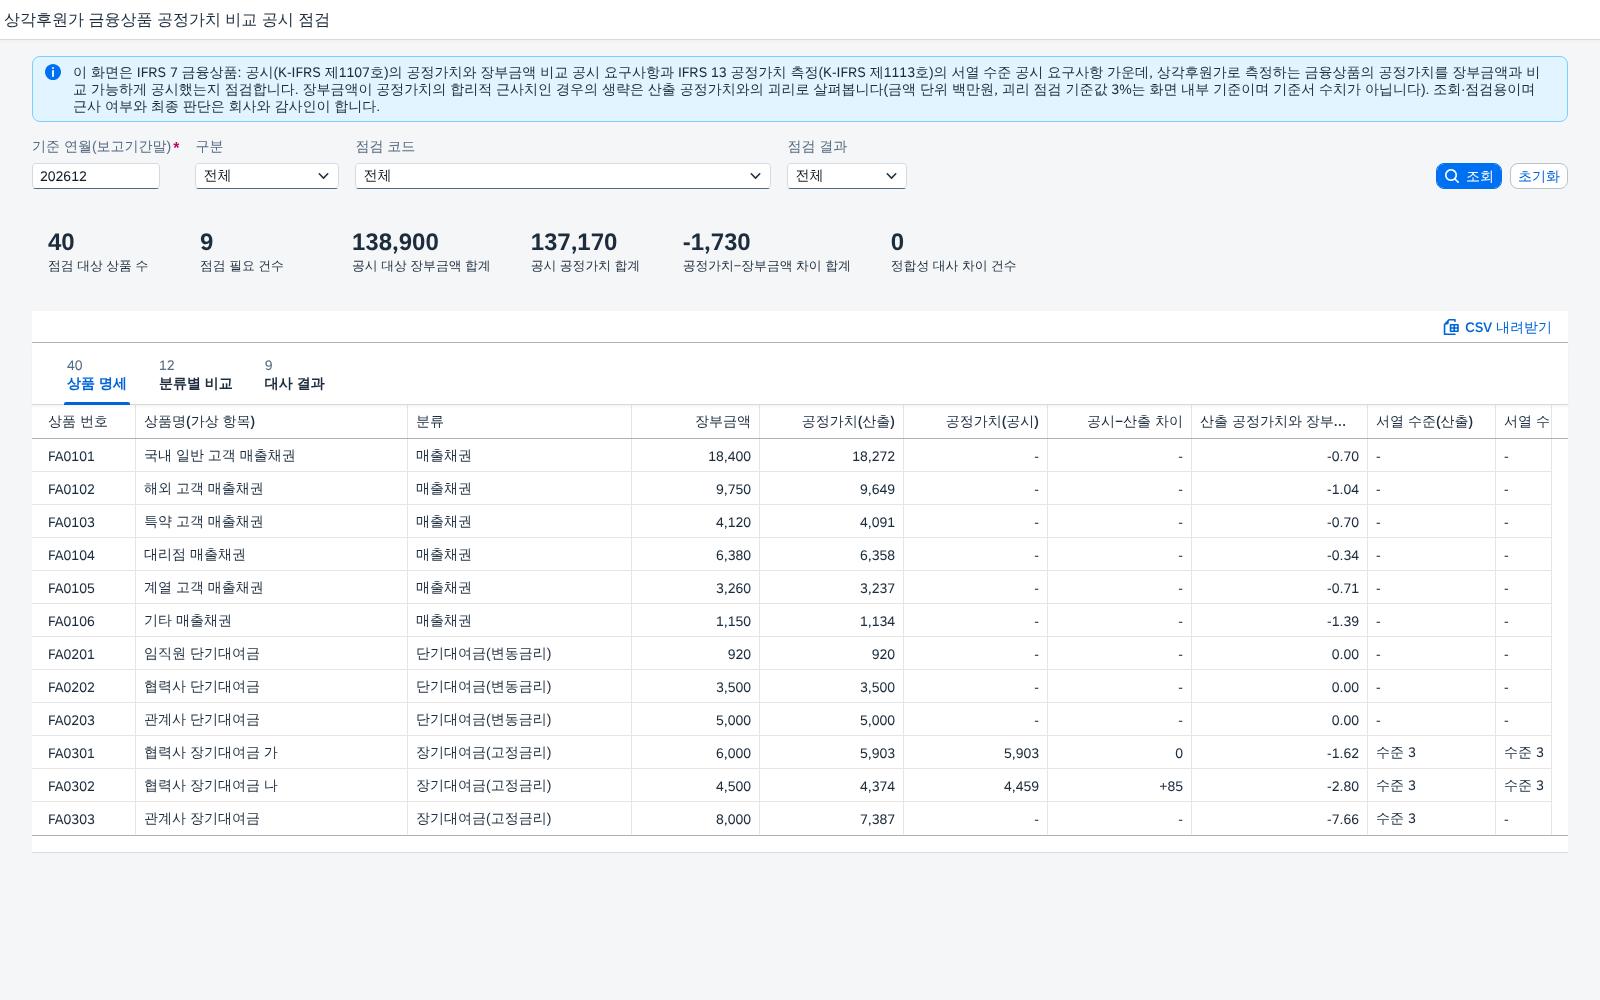Click the CSV 내려받기 link text
Image resolution: width=1600 pixels, height=1000 pixels.
[x=1508, y=327]
